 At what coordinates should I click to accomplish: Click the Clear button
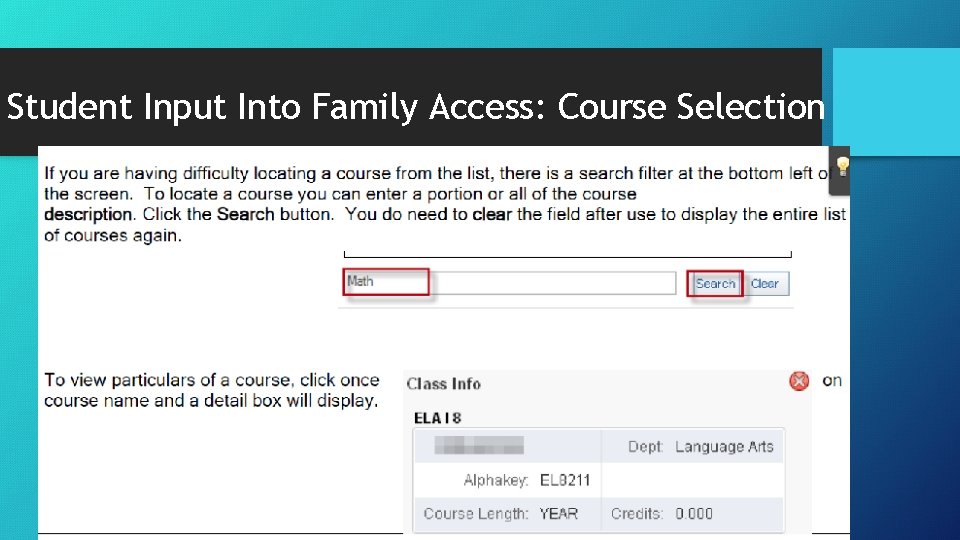coord(765,283)
